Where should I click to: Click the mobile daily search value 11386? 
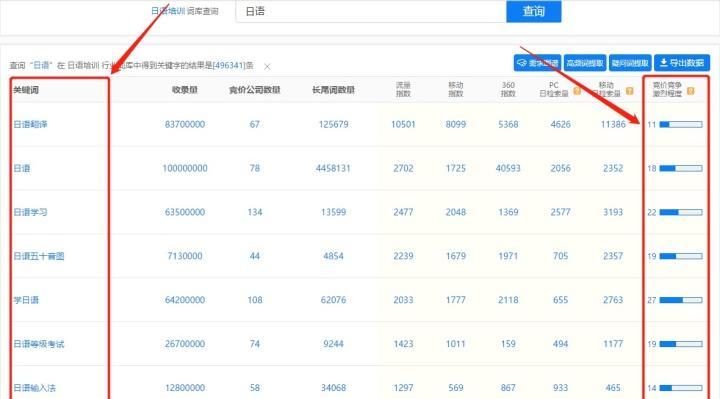(613, 124)
